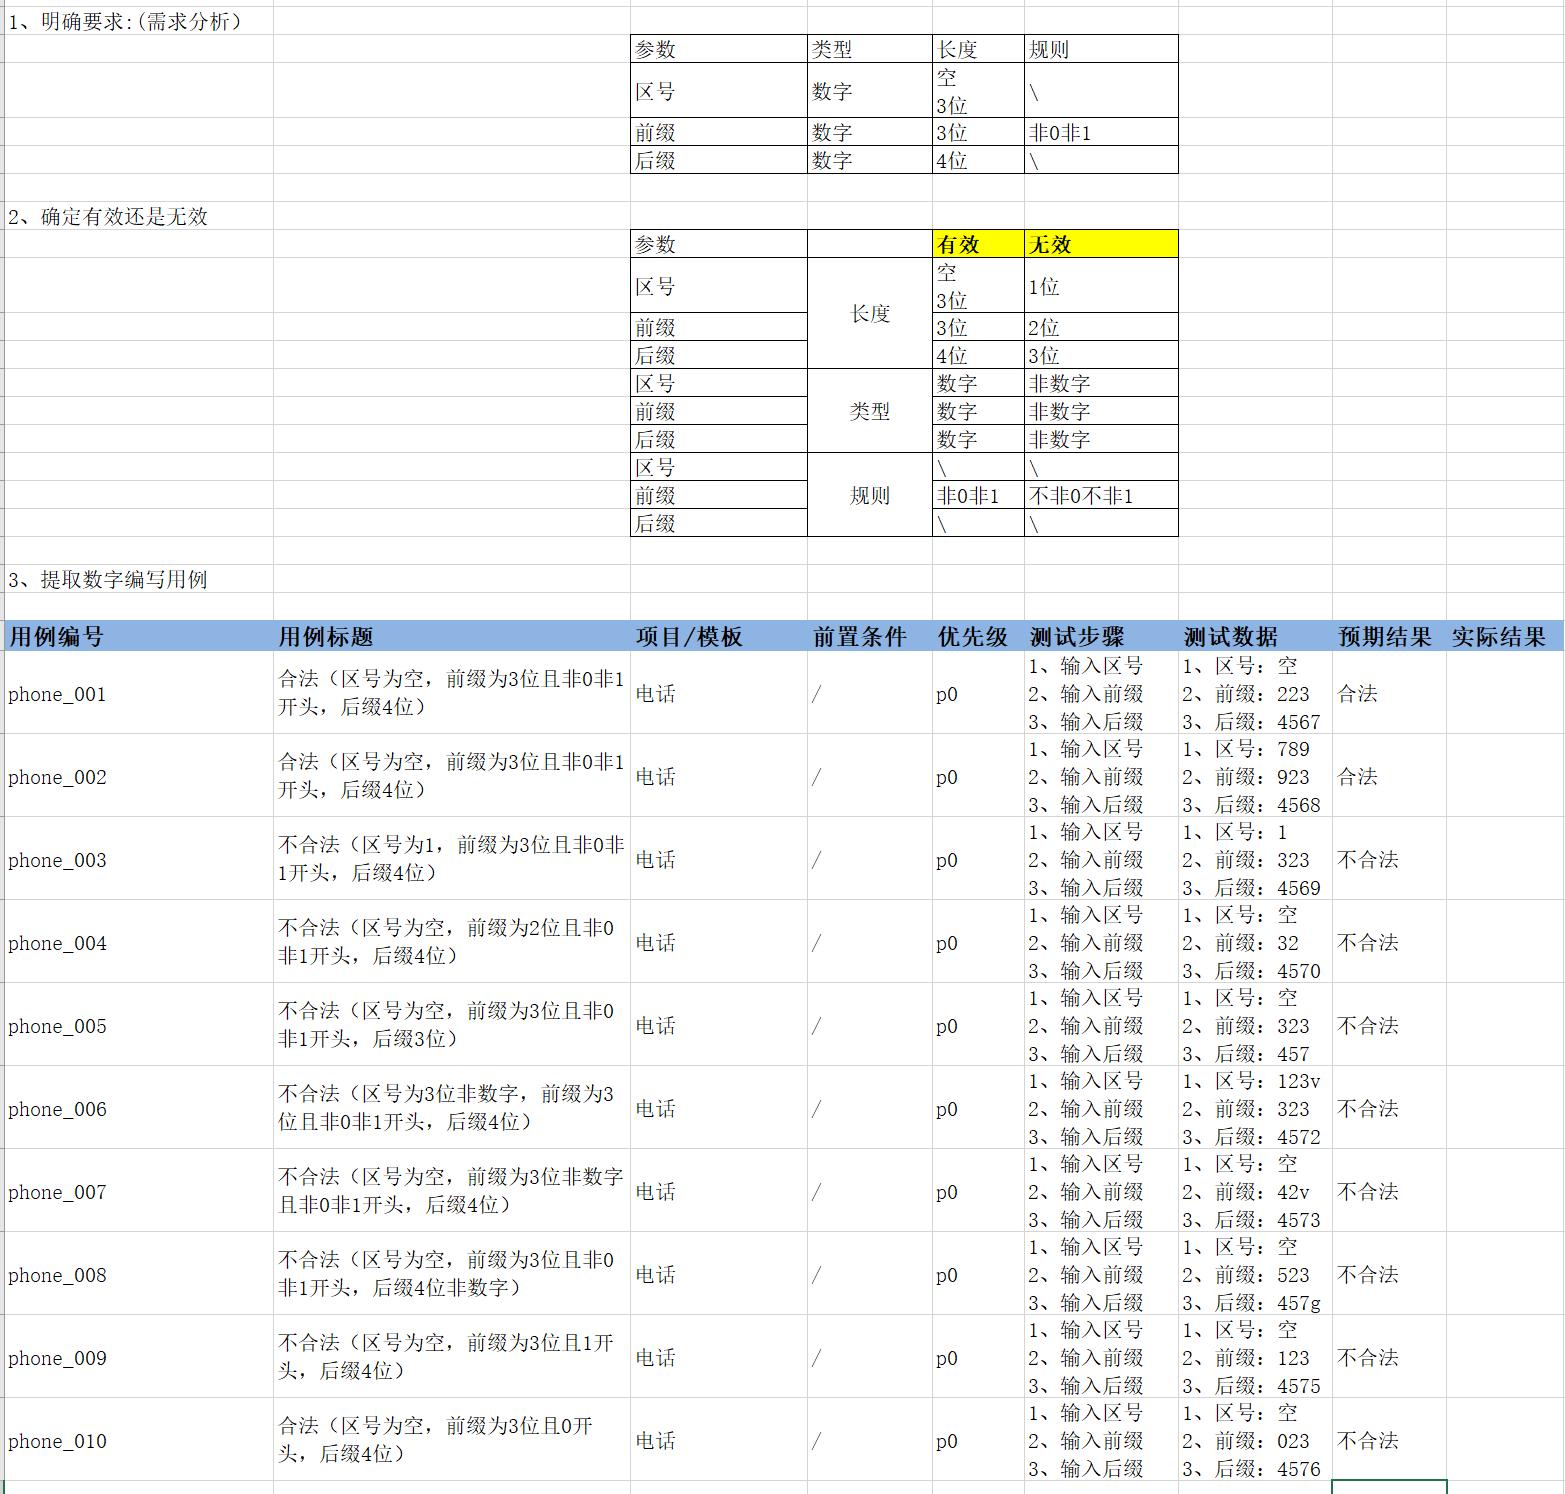Screen dimensions: 1565x1494
Task: Click the "实际结果" column header cell
Action: pos(1505,636)
